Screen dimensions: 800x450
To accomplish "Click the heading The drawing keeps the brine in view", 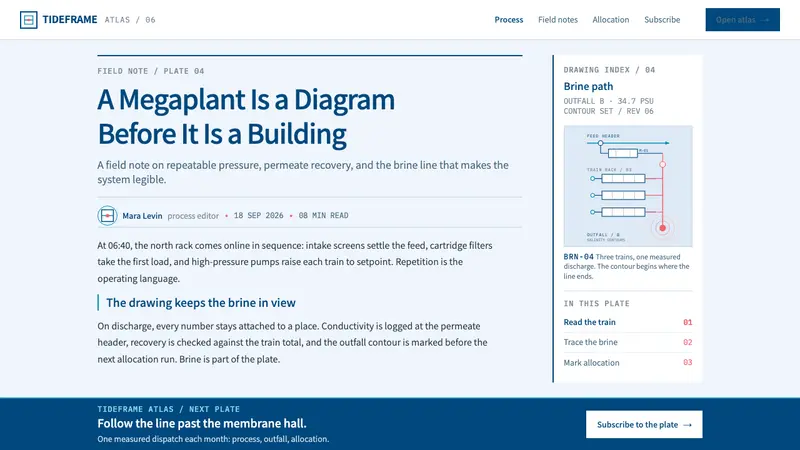I will [x=201, y=303].
